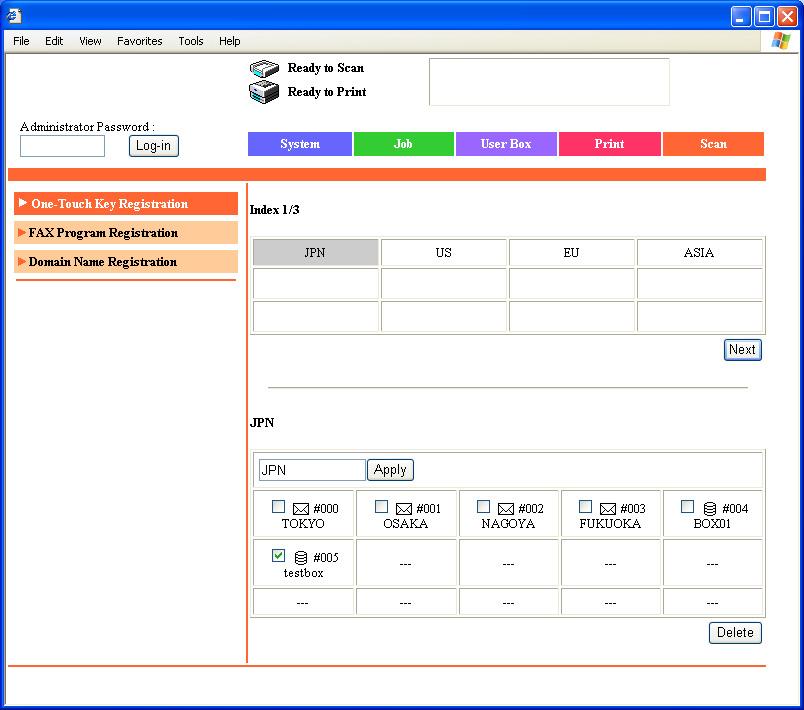Switch to the Scan tab
The image size is (804, 710).
[x=713, y=144]
